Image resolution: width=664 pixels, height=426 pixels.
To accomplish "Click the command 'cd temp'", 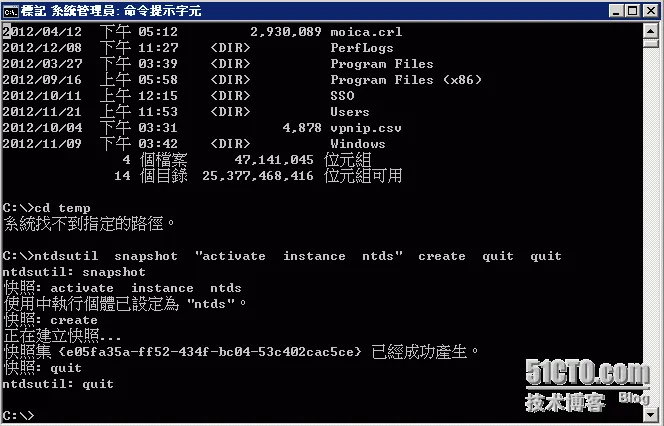I will pos(62,208).
